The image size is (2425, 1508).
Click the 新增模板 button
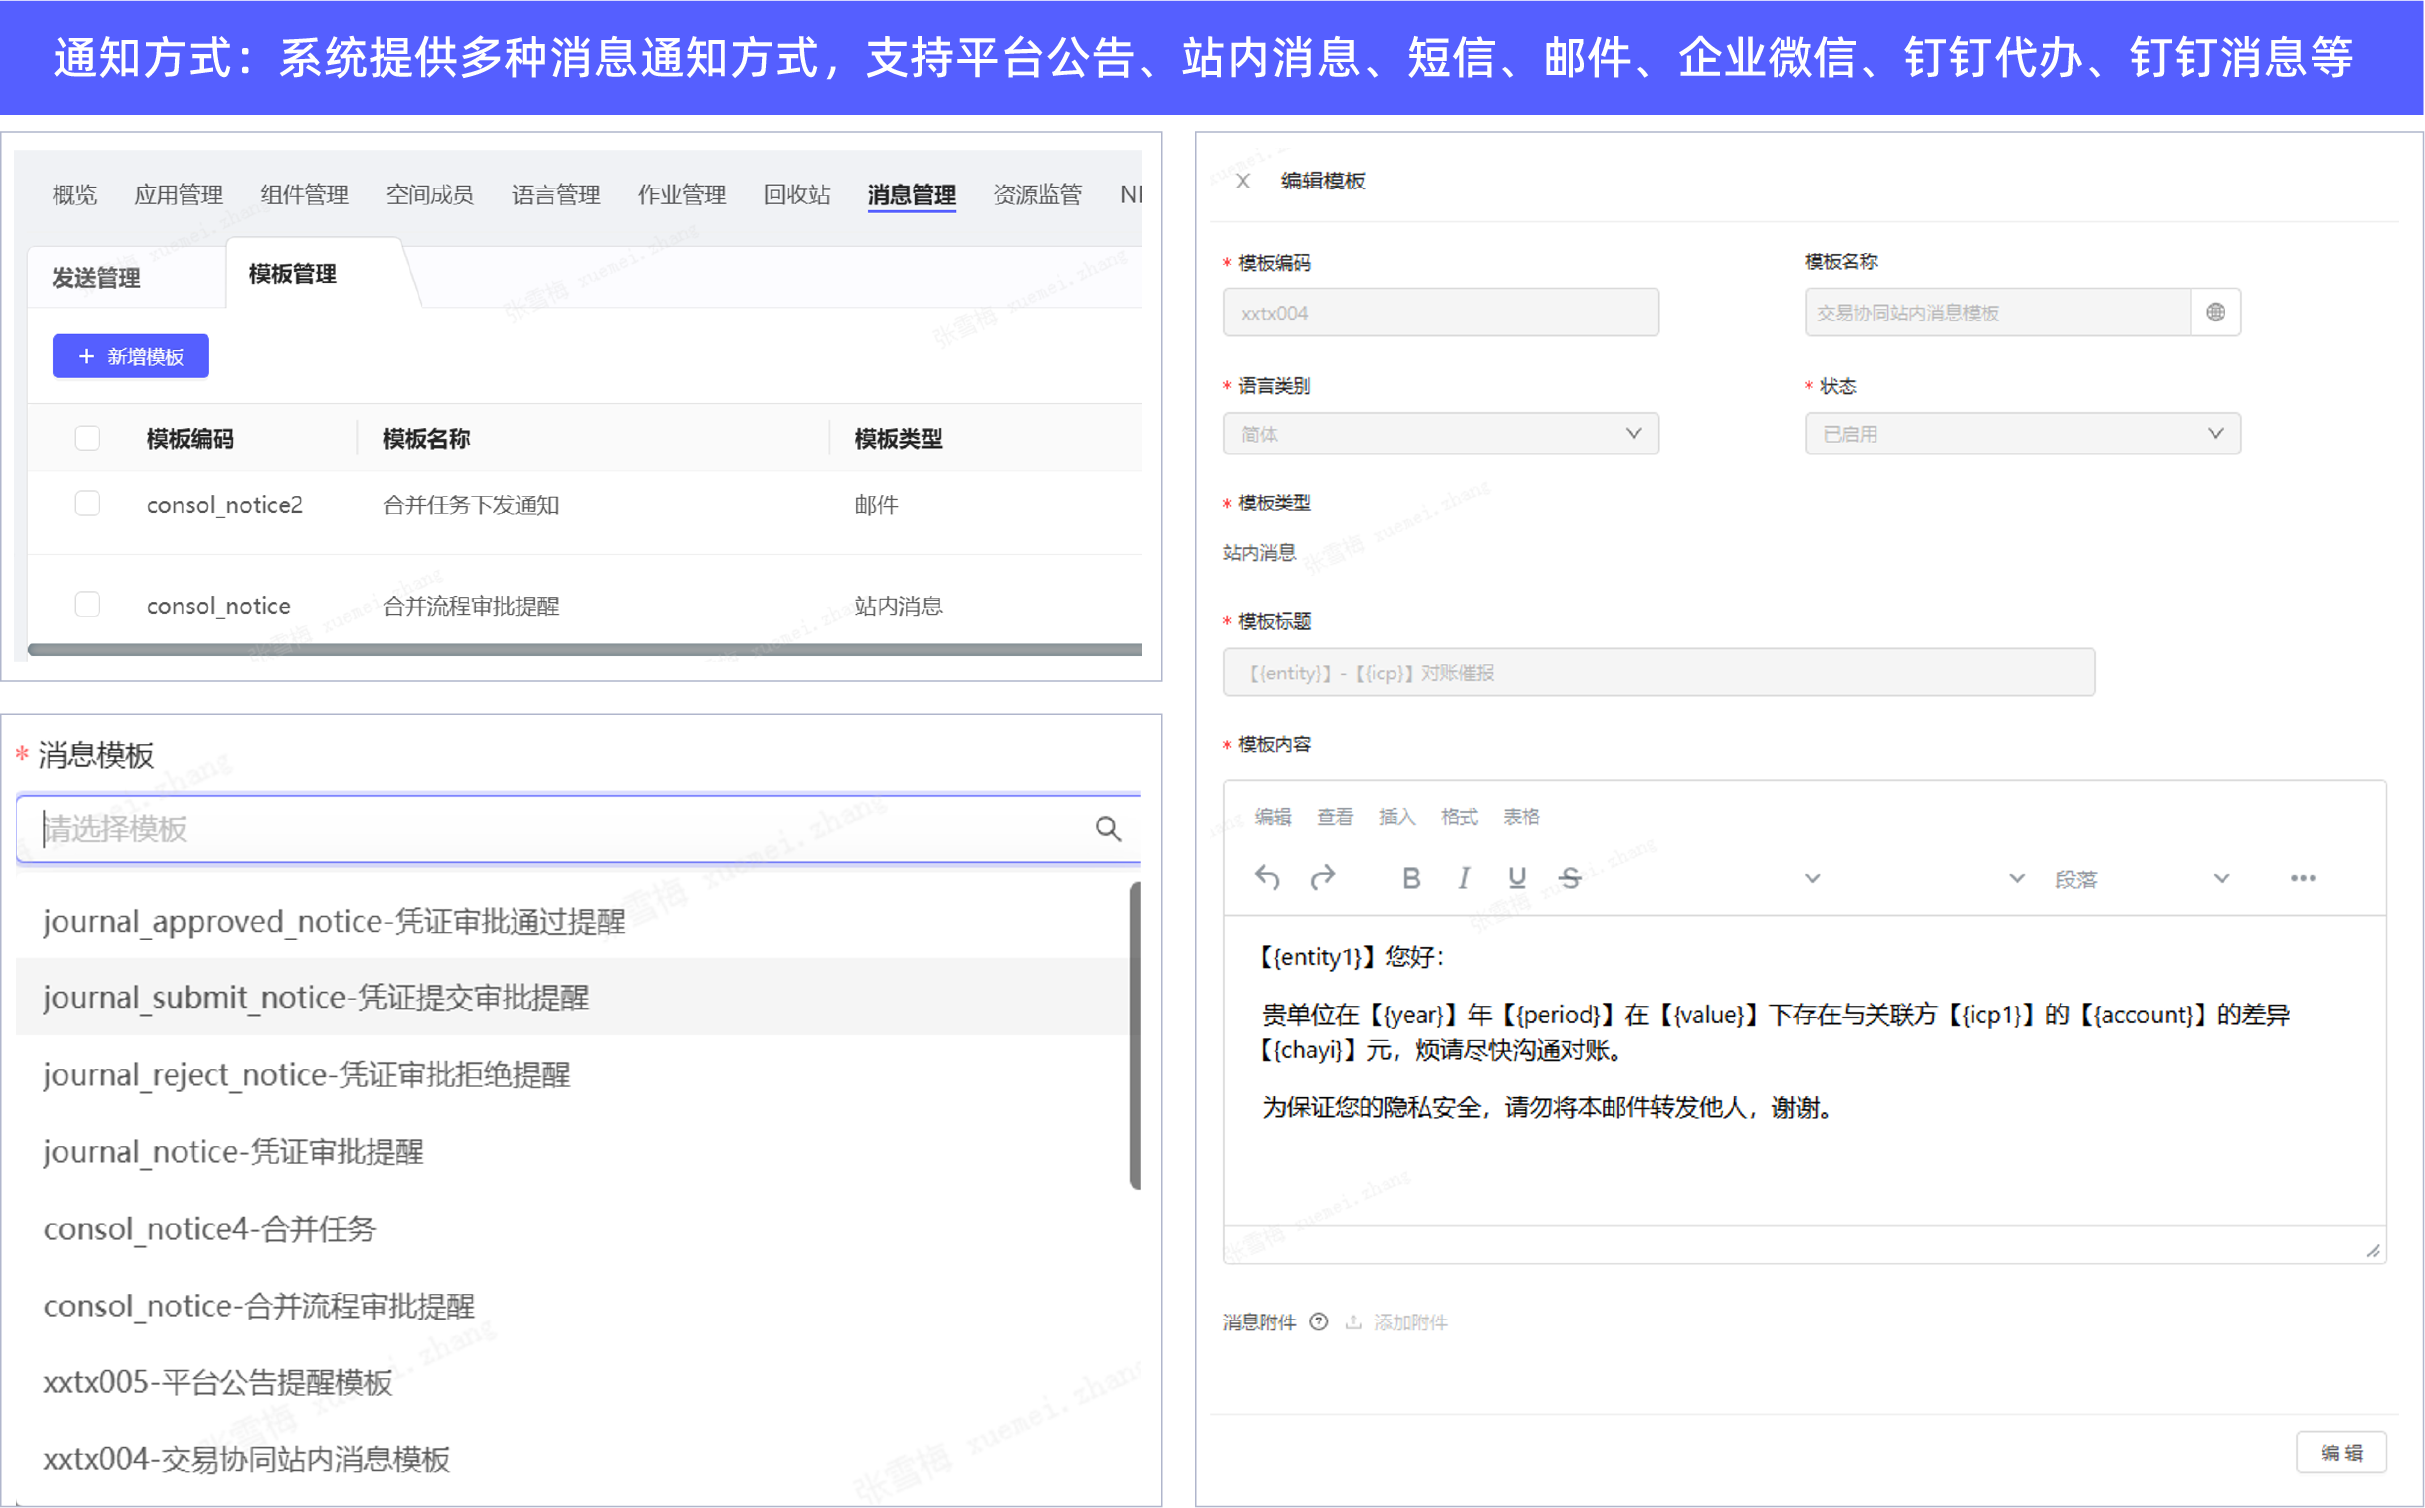point(131,357)
